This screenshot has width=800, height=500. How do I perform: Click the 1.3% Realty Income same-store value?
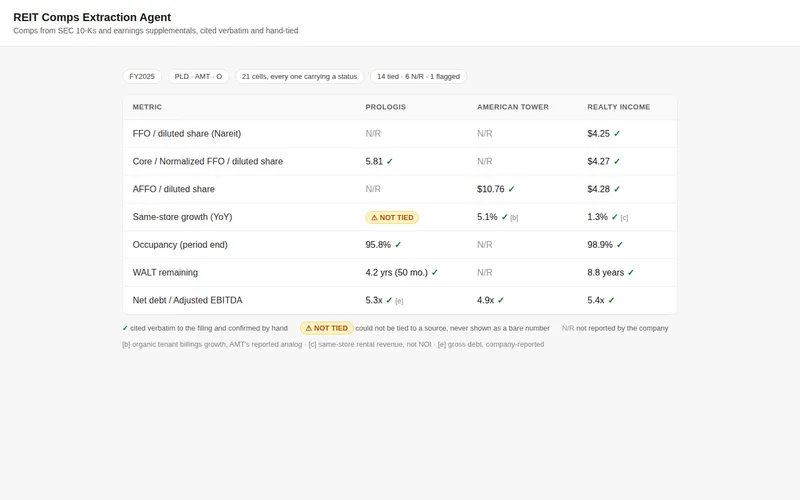tap(597, 217)
